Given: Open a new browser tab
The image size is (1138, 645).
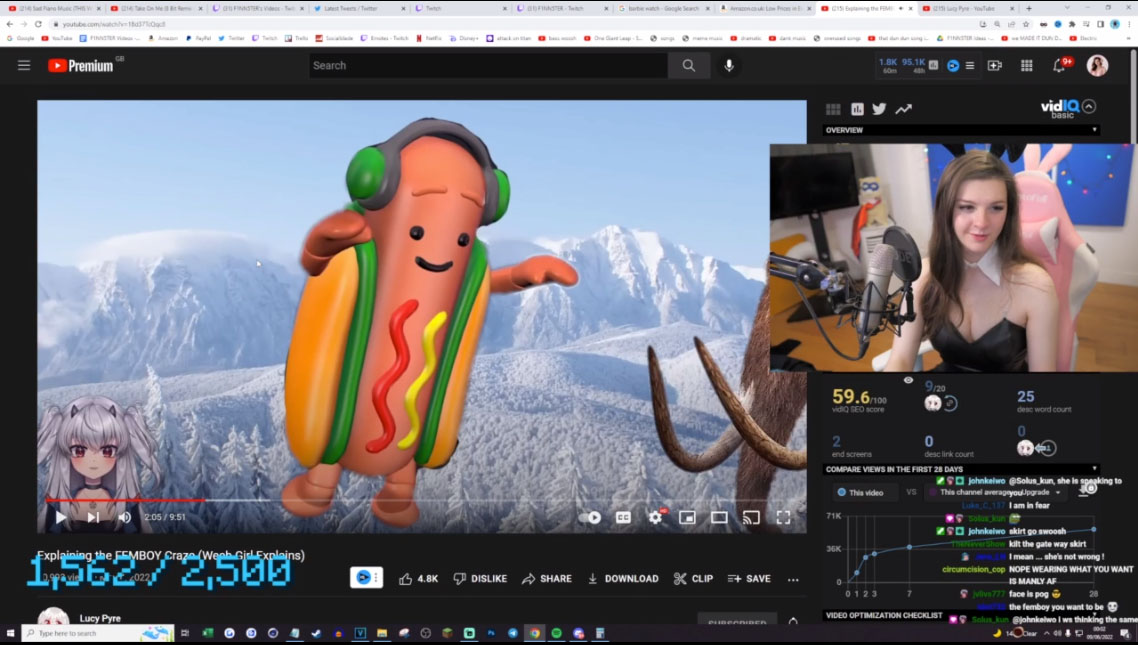Looking at the screenshot, I should [x=1028, y=9].
